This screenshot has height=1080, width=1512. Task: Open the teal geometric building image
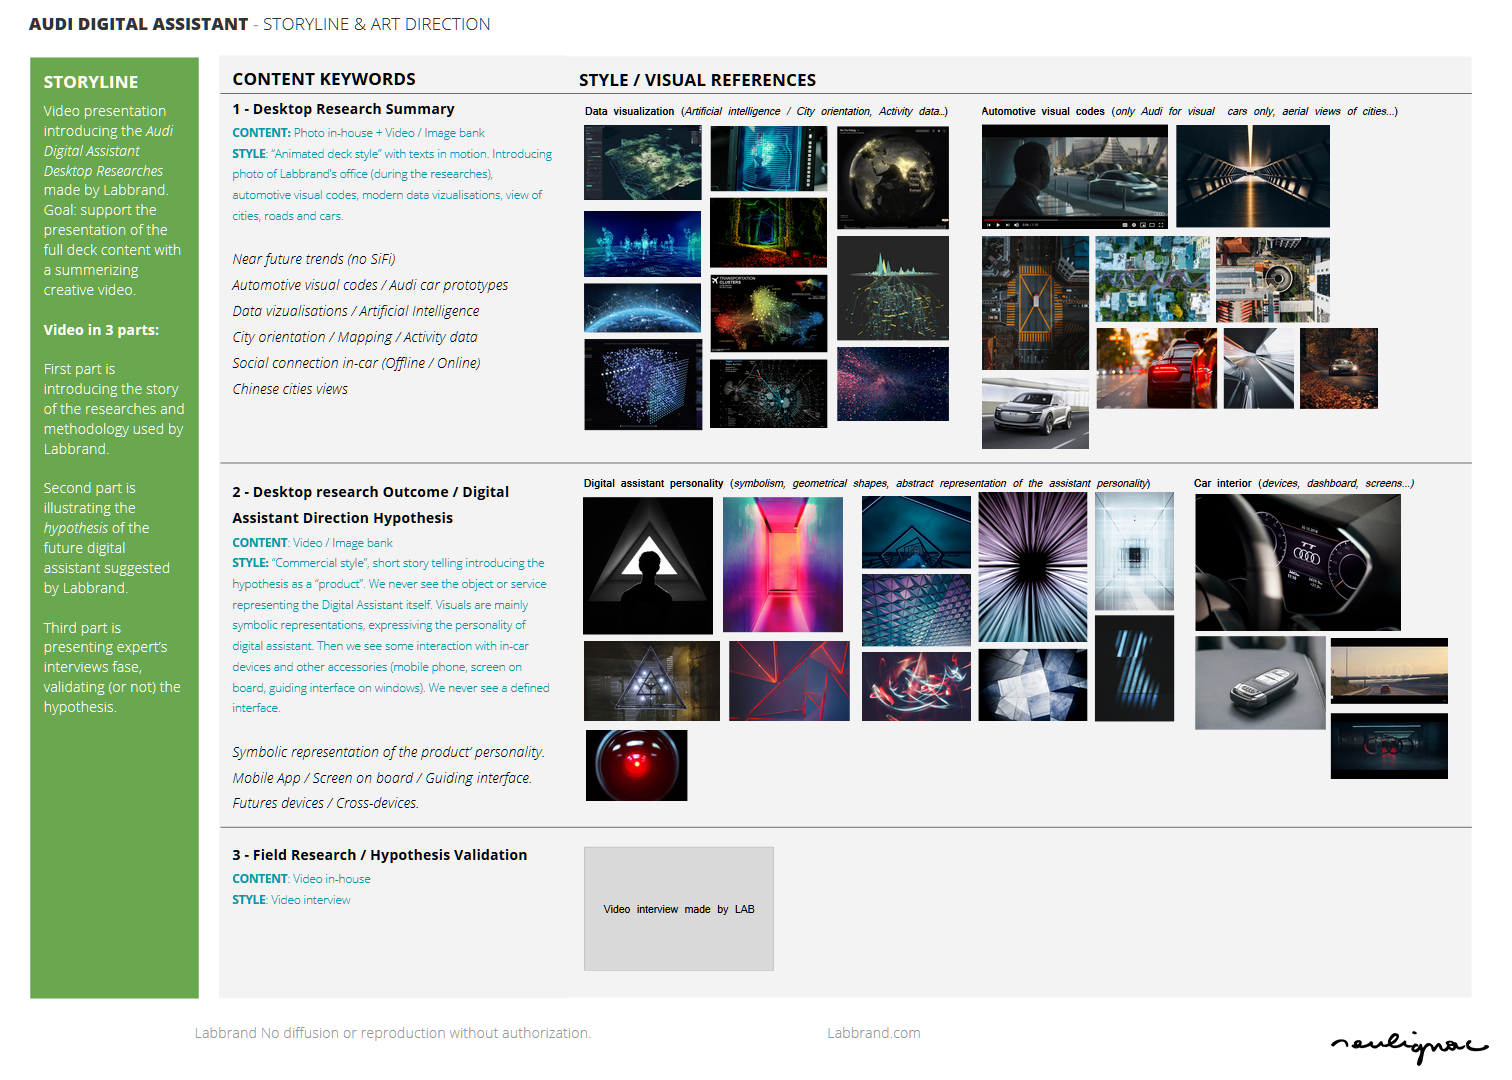916,532
